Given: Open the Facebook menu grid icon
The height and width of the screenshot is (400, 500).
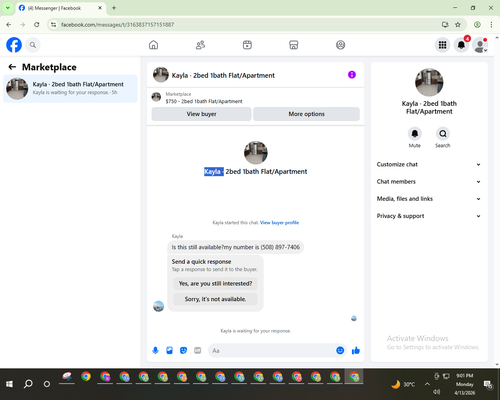Looking at the screenshot, I should [x=442, y=45].
